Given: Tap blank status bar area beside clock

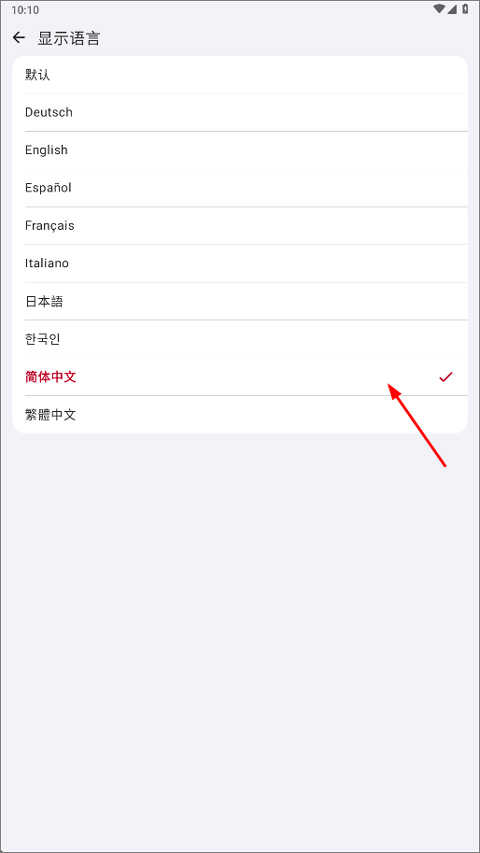Looking at the screenshot, I should (234, 9).
